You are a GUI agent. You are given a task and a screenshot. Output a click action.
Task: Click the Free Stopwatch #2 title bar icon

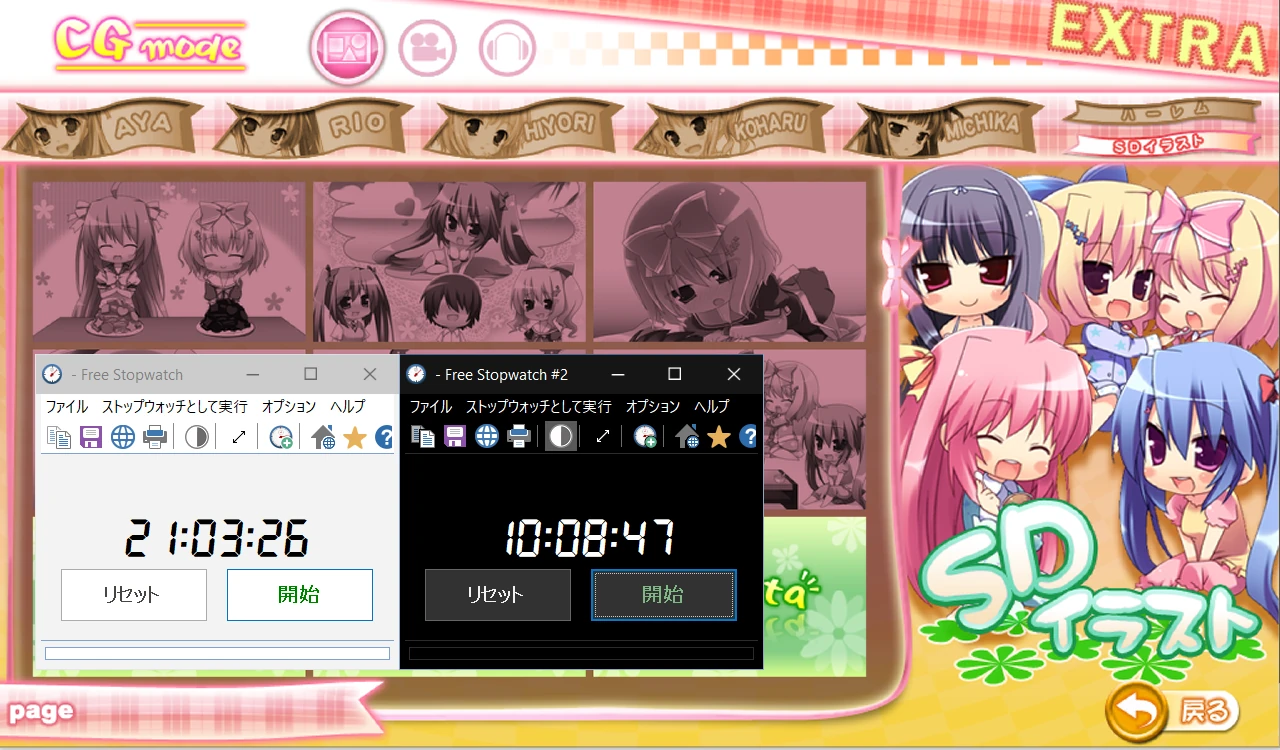coord(416,374)
